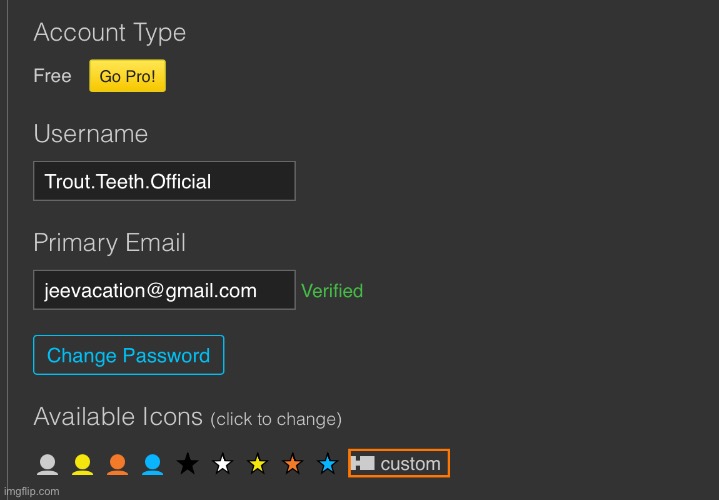This screenshot has width=719, height=500.
Task: Select the gray person user icon
Action: (x=47, y=464)
